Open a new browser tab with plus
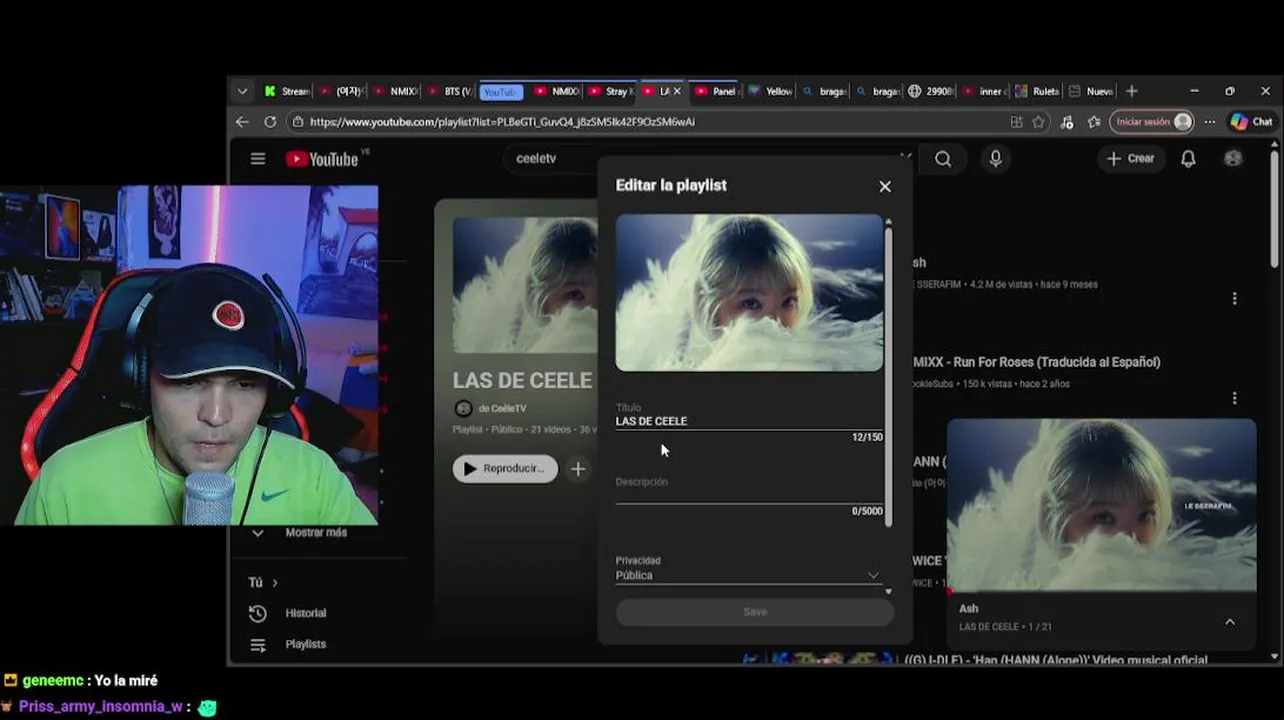 [x=1132, y=91]
